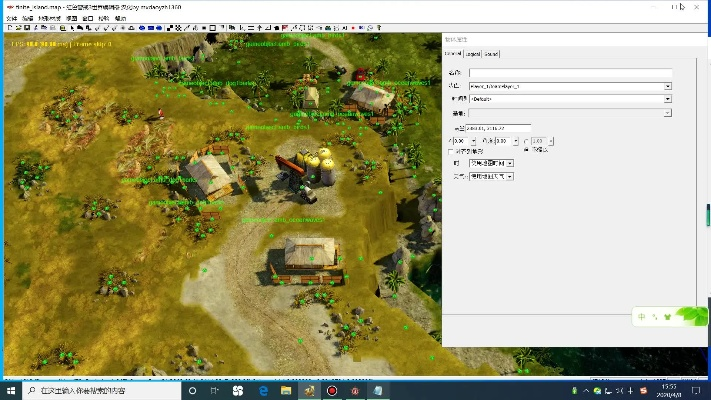Select the radio button beside 1.00 scale field
The image size is (711, 400).
click(x=527, y=141)
